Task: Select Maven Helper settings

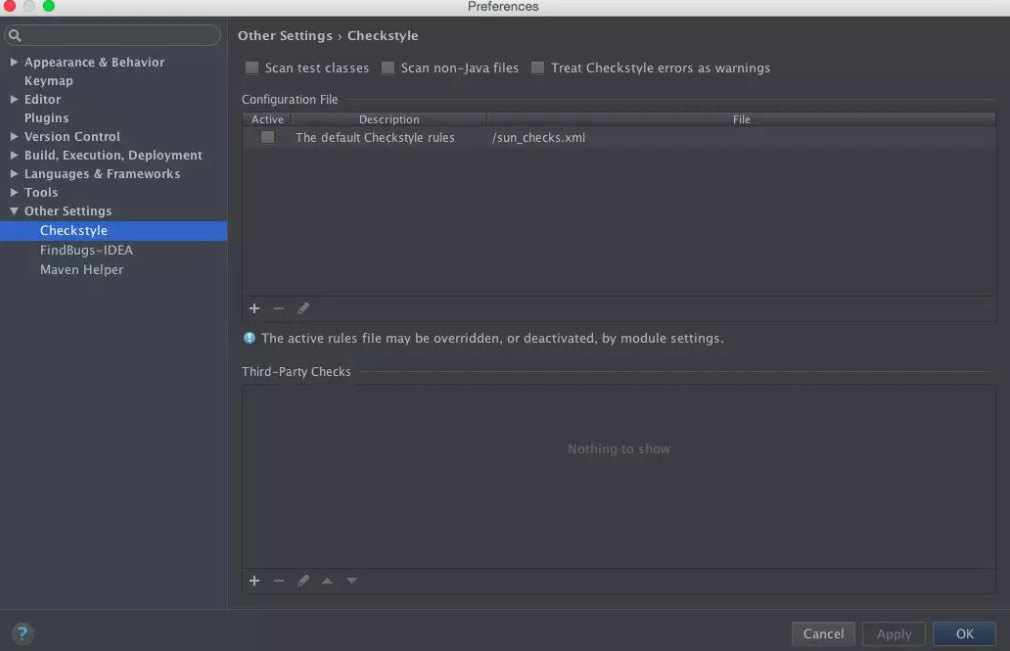Action: 81,270
